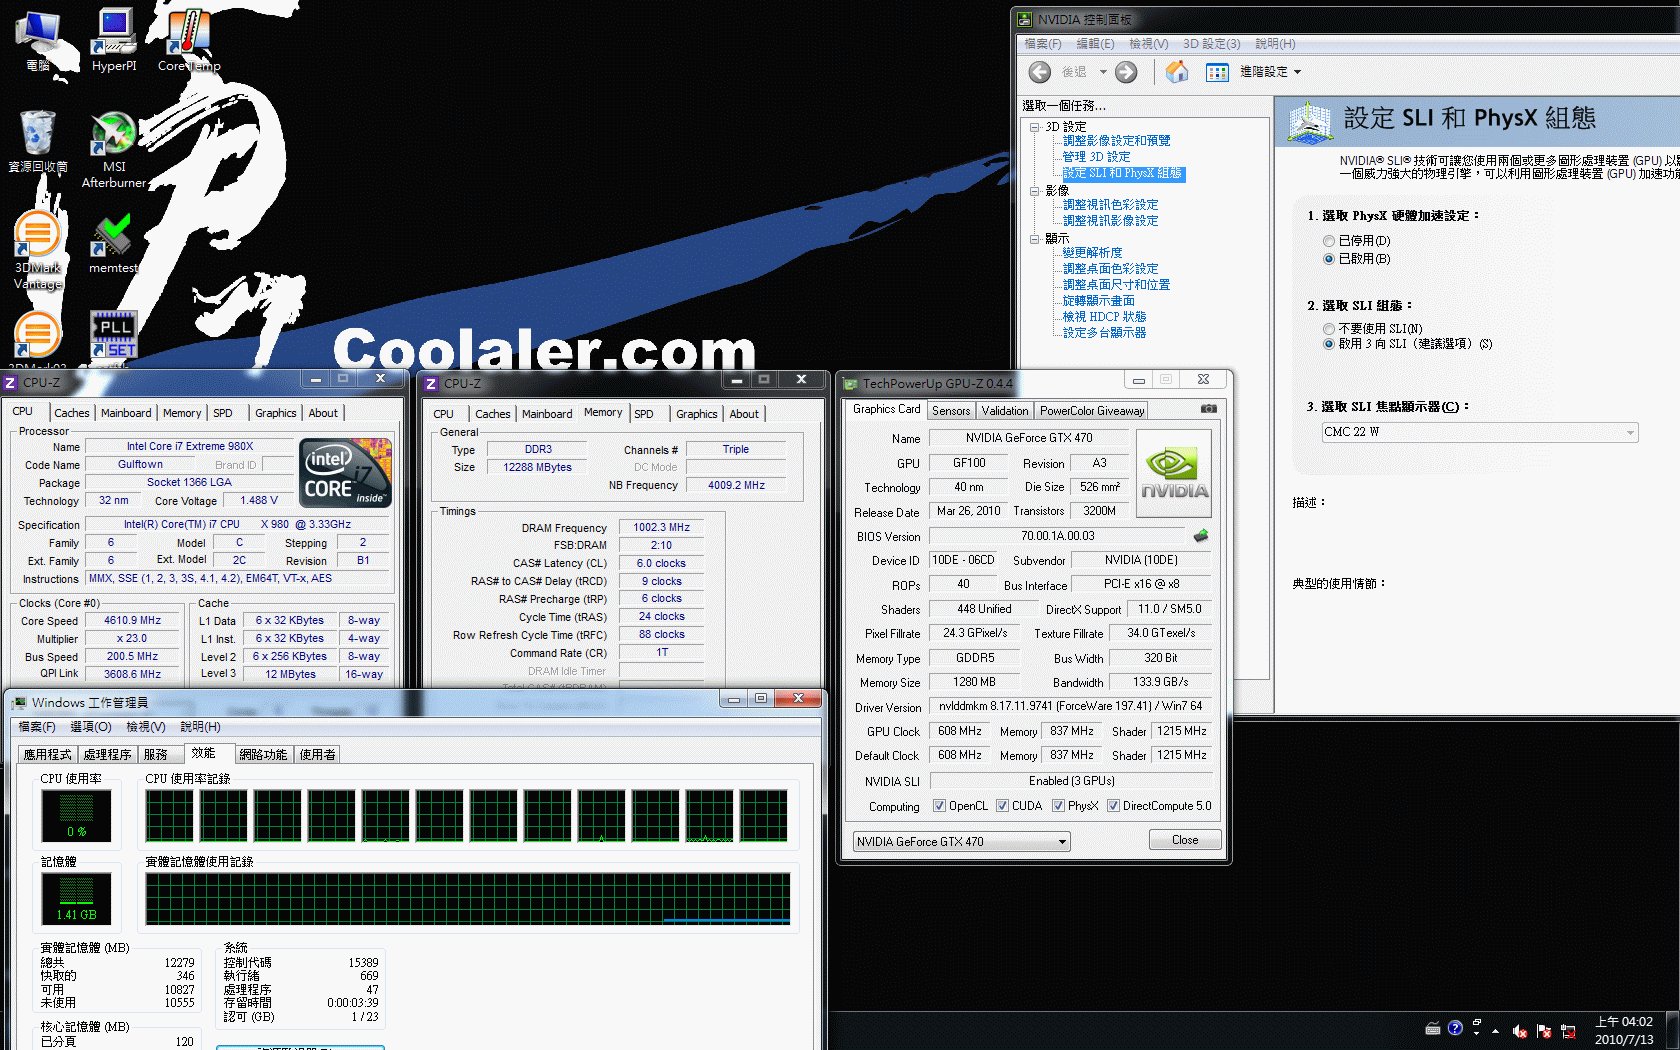The width and height of the screenshot is (1680, 1050).
Task: Click the forward arrow in NVIDIA control panel
Action: click(x=1126, y=72)
